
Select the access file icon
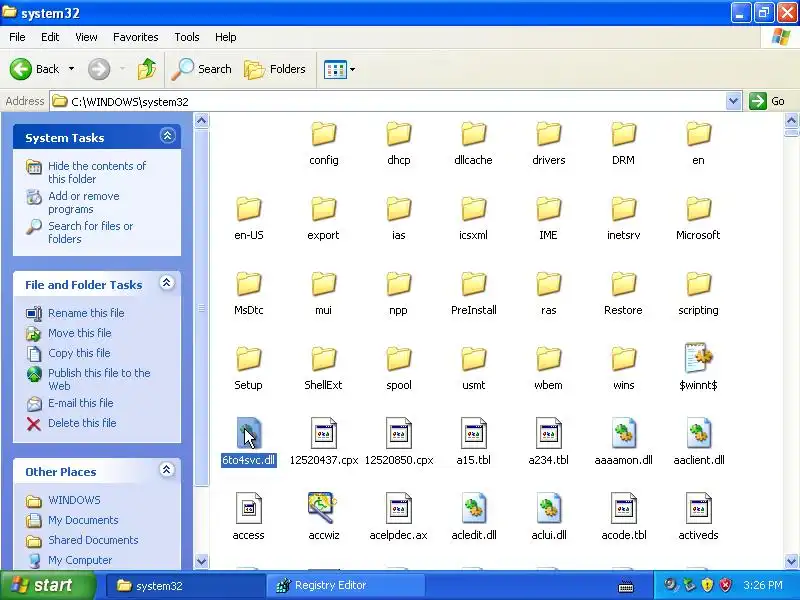click(x=248, y=508)
